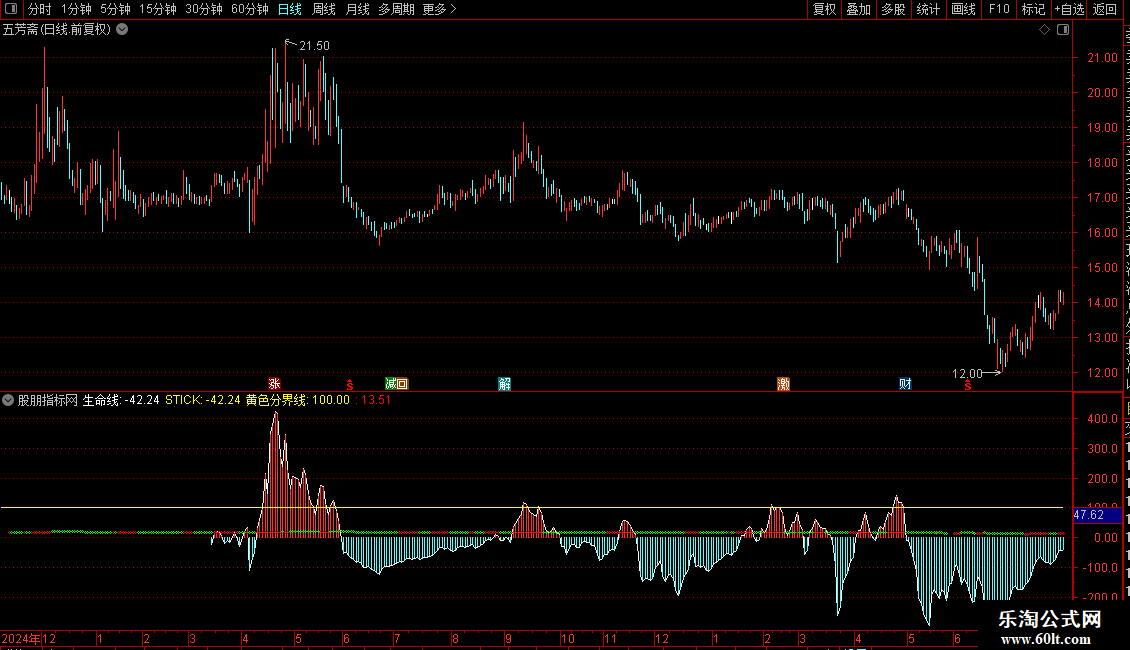Open dropdown next to 五芳斋 stock title
This screenshot has height=650, width=1130.
(123, 30)
